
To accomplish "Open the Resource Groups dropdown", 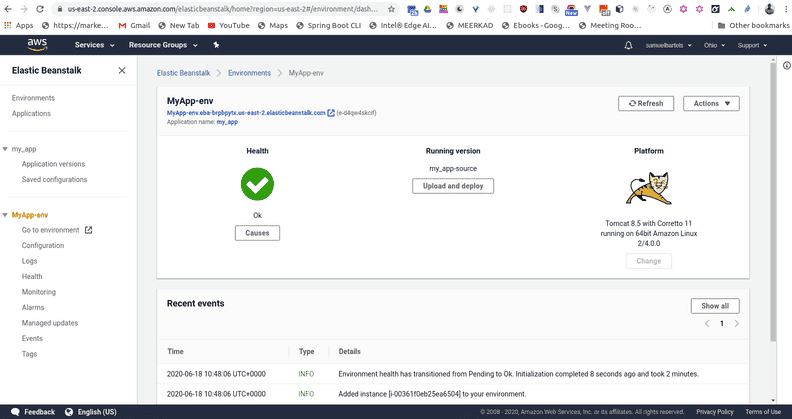I will [163, 45].
